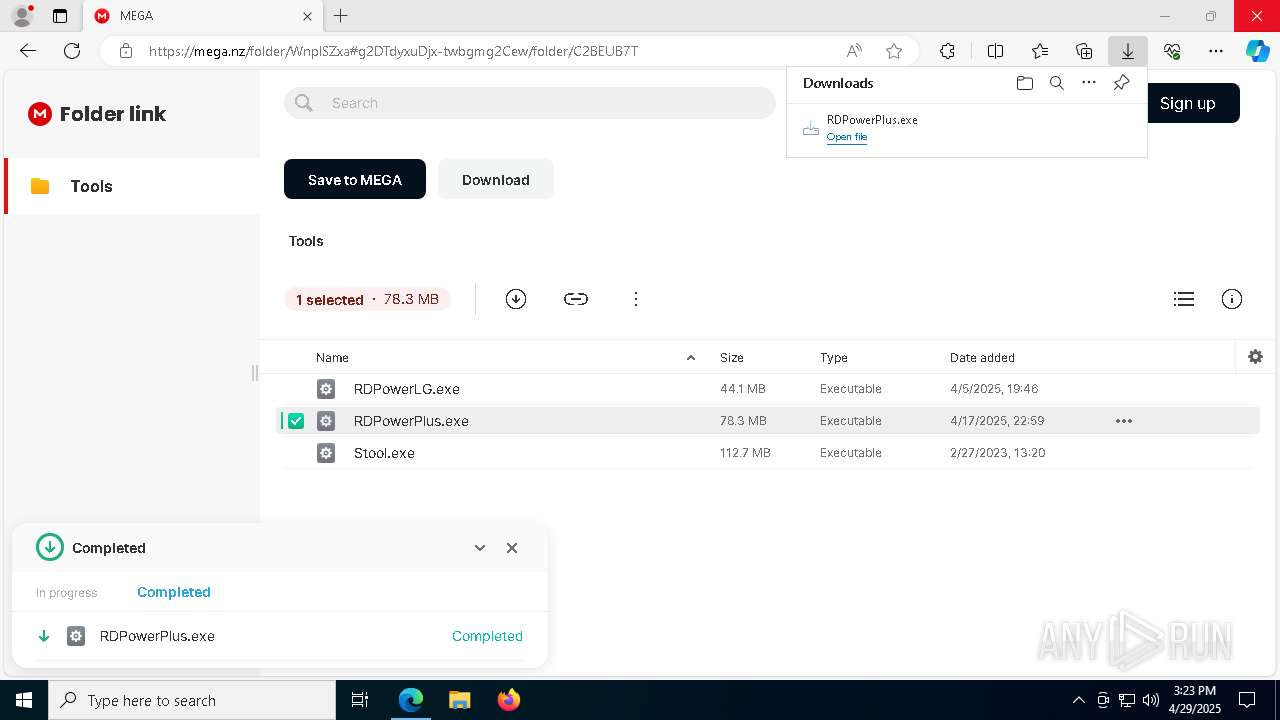Click Save to MEGA button
The image size is (1280, 720).
355,179
